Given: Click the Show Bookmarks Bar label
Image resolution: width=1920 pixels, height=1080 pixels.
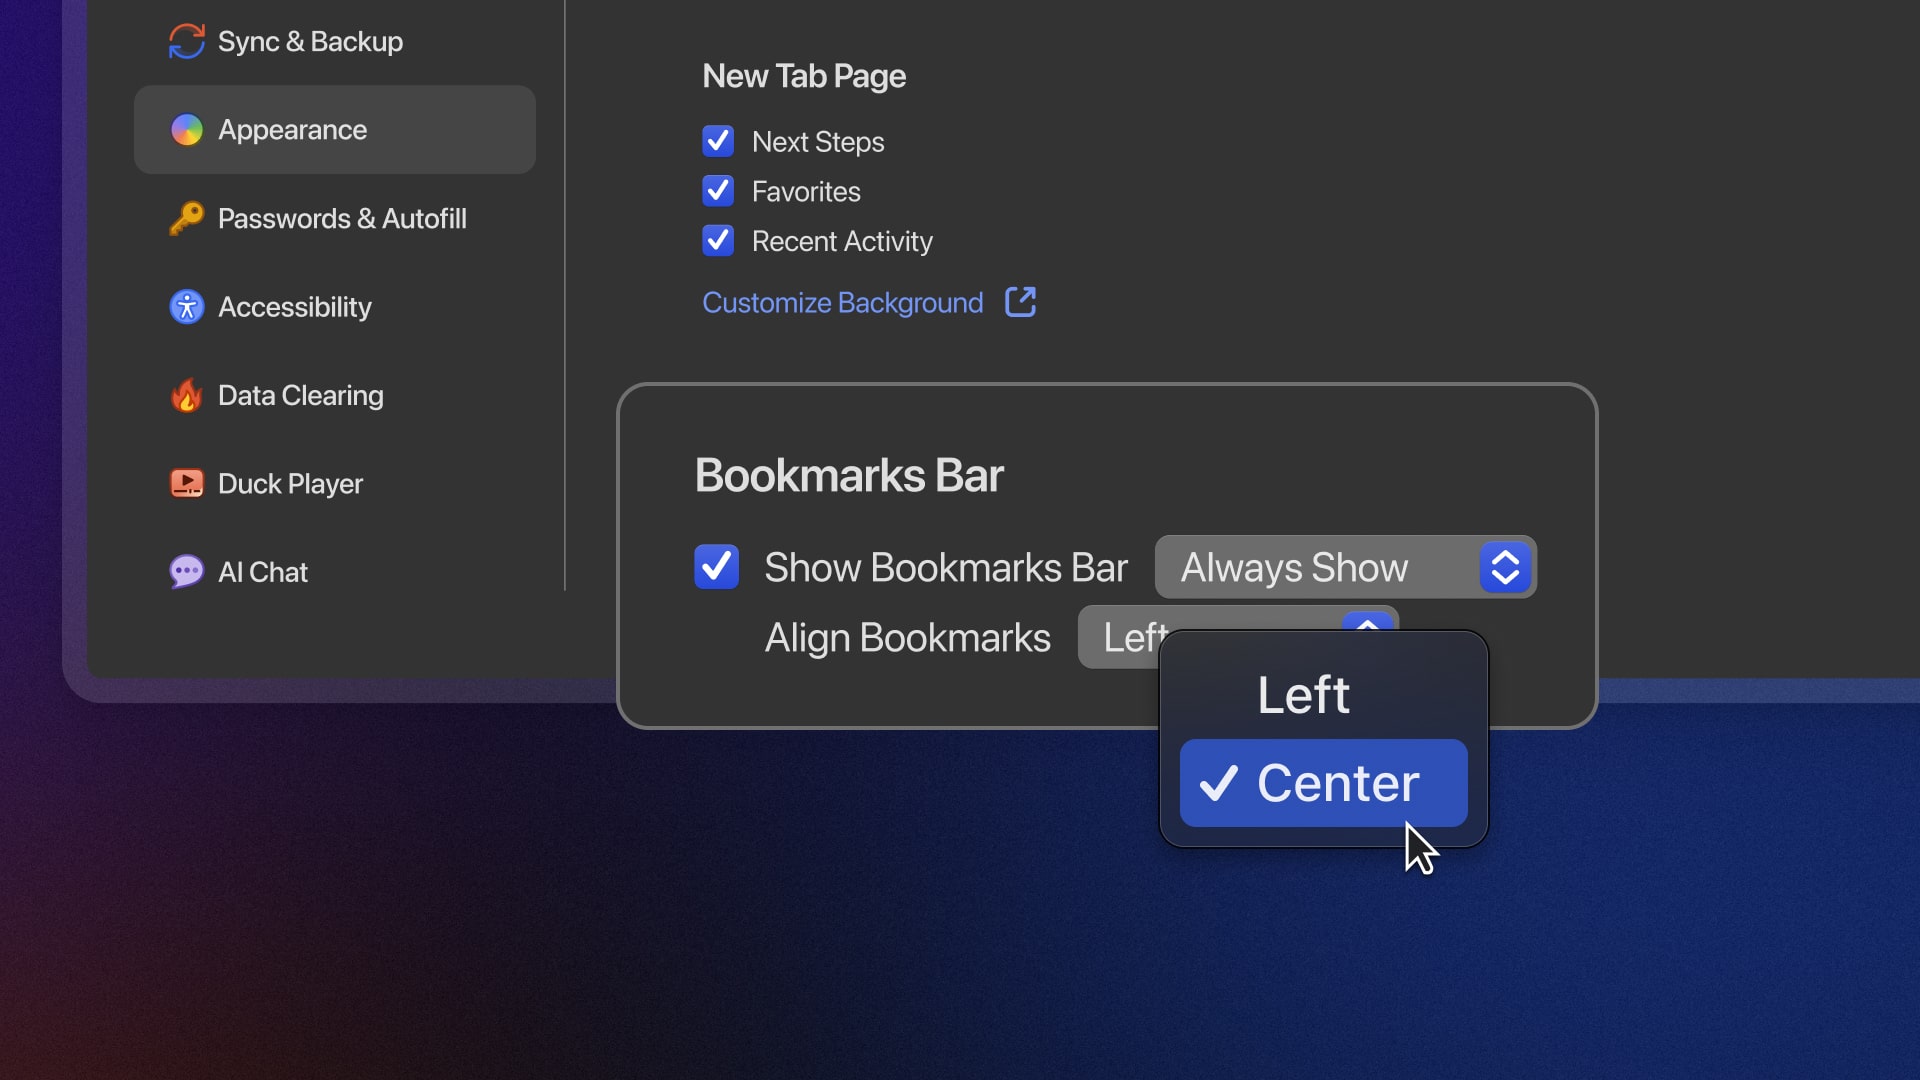Looking at the screenshot, I should coord(946,567).
